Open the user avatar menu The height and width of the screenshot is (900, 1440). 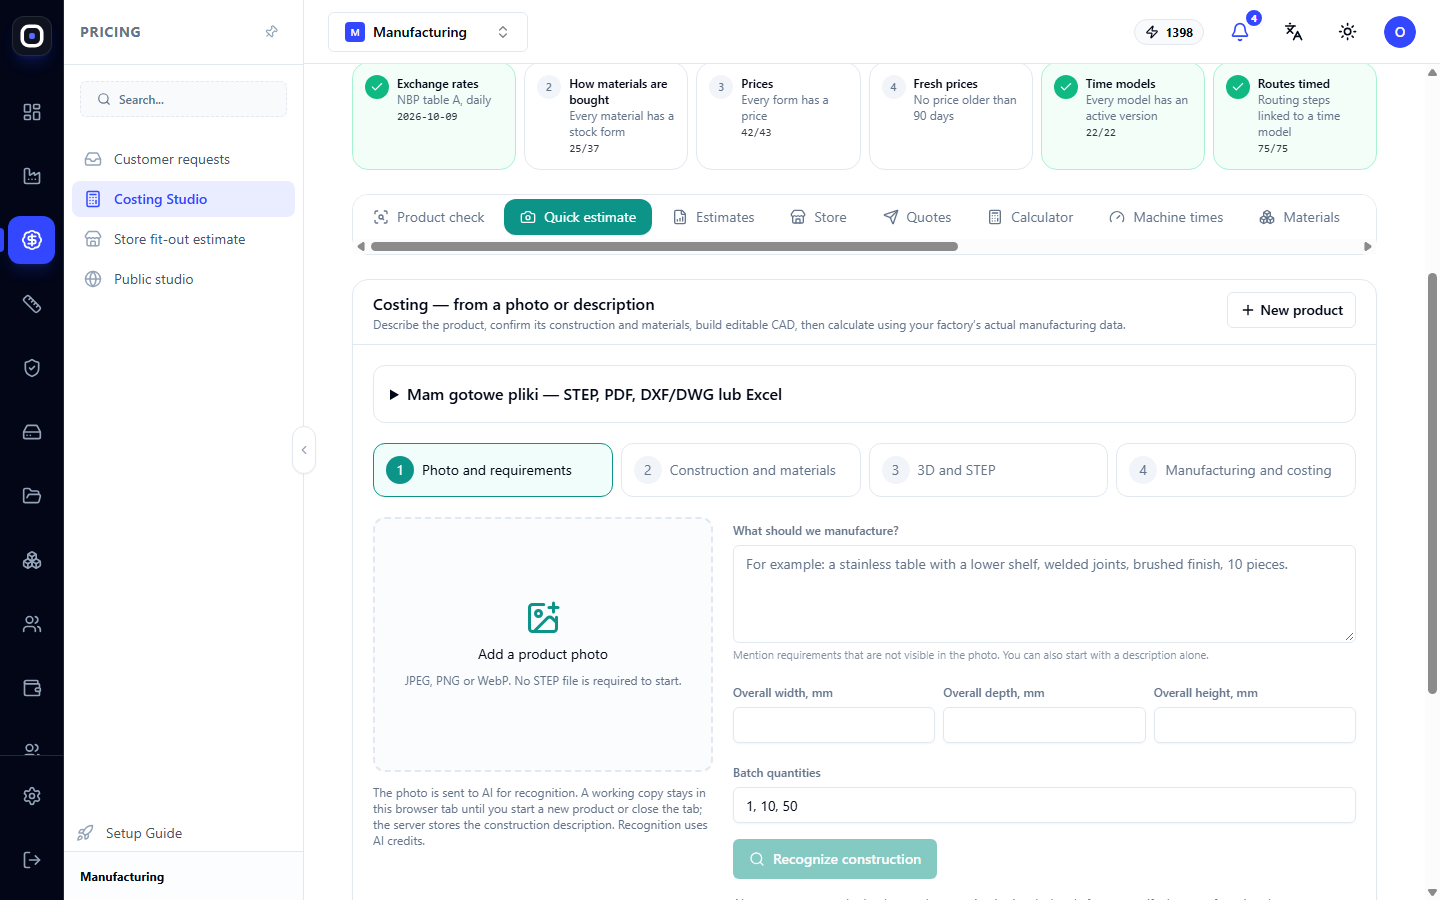point(1400,32)
